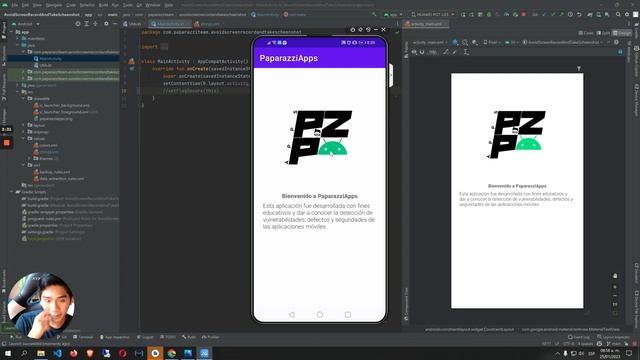The image size is (640, 360).
Task: Click the warning icon in code gutter
Action: (131, 61)
